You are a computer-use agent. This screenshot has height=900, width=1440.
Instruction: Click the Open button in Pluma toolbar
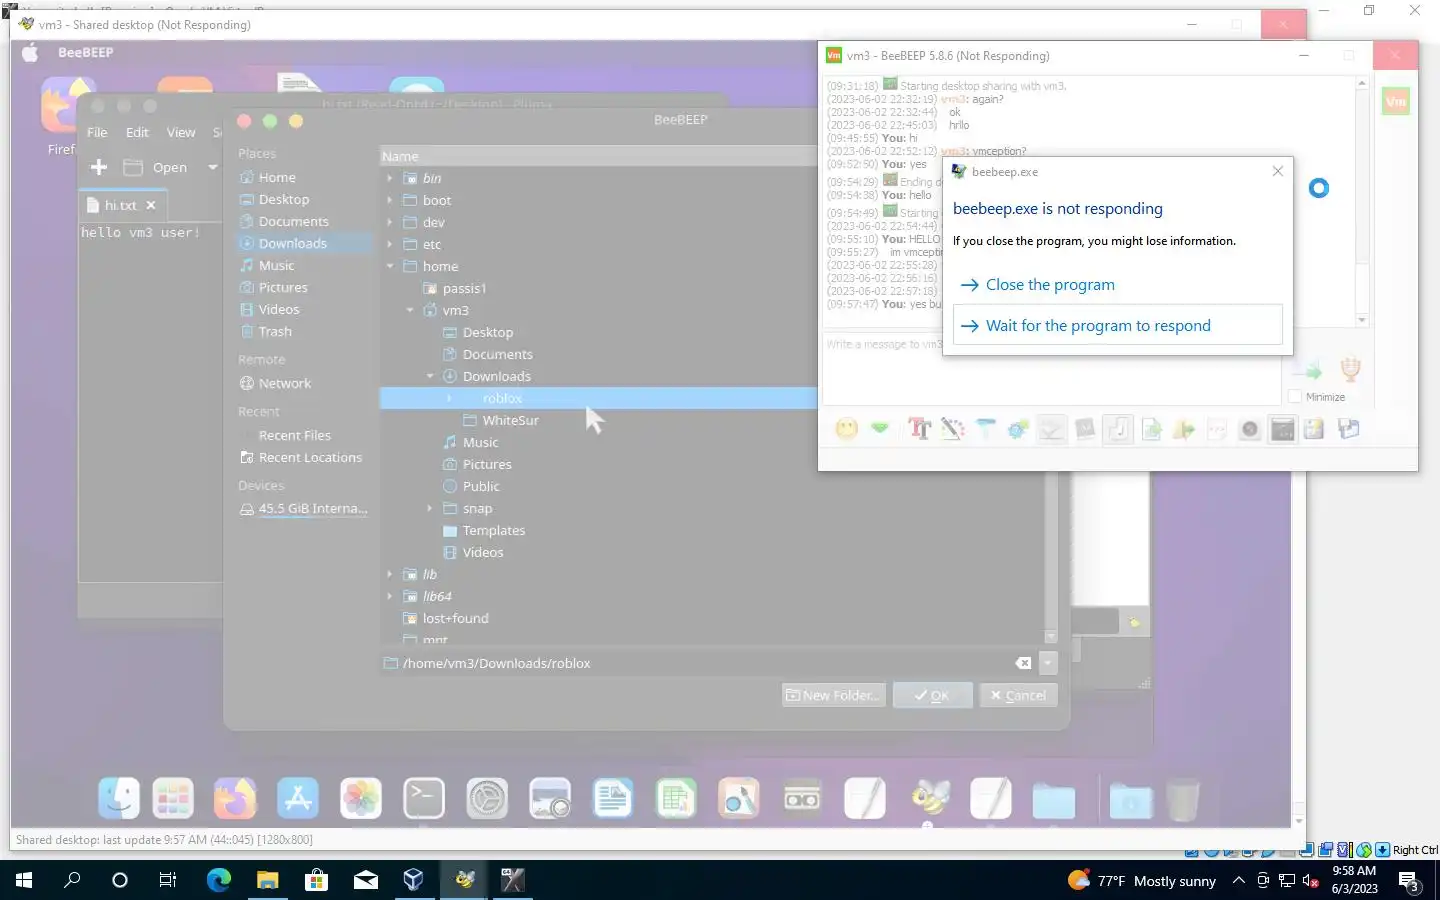[x=156, y=167]
